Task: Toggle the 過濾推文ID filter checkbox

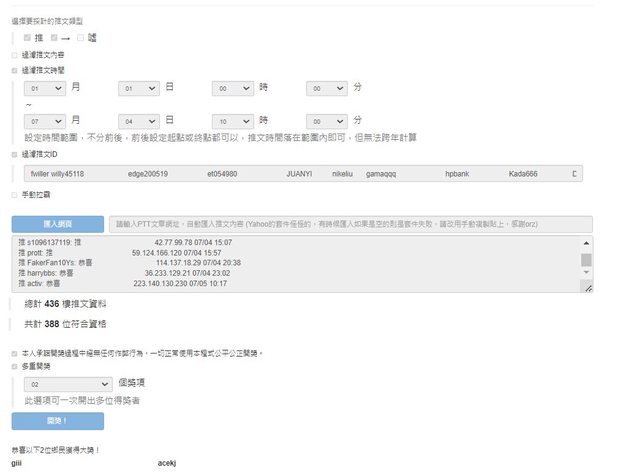Action: pos(14,155)
